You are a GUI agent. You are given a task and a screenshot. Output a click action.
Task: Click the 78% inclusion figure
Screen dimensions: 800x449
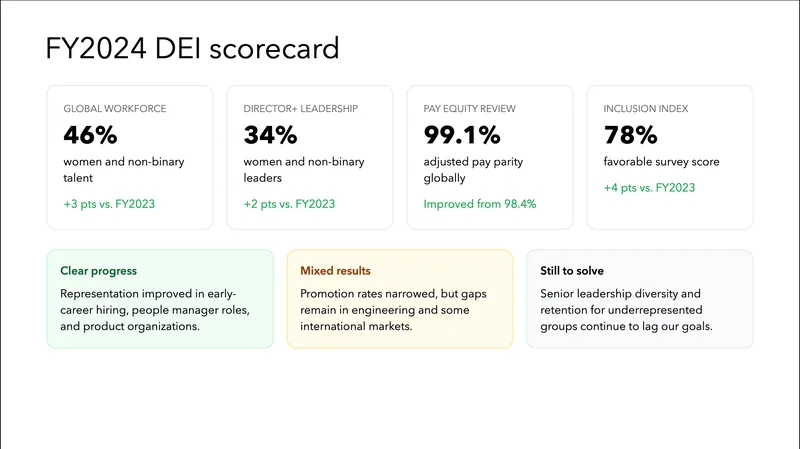[x=630, y=135]
